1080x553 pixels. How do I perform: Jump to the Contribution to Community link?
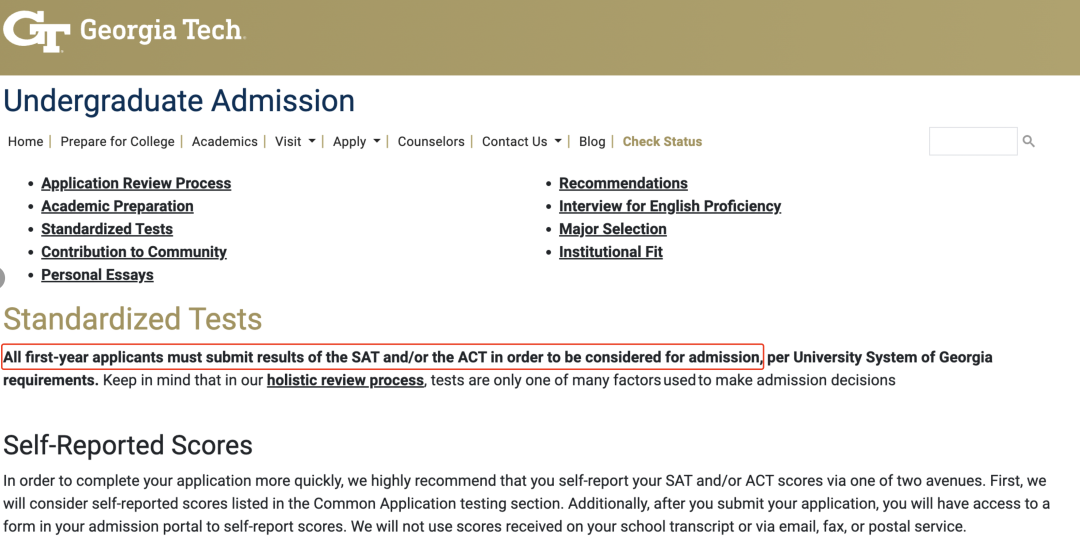(134, 252)
